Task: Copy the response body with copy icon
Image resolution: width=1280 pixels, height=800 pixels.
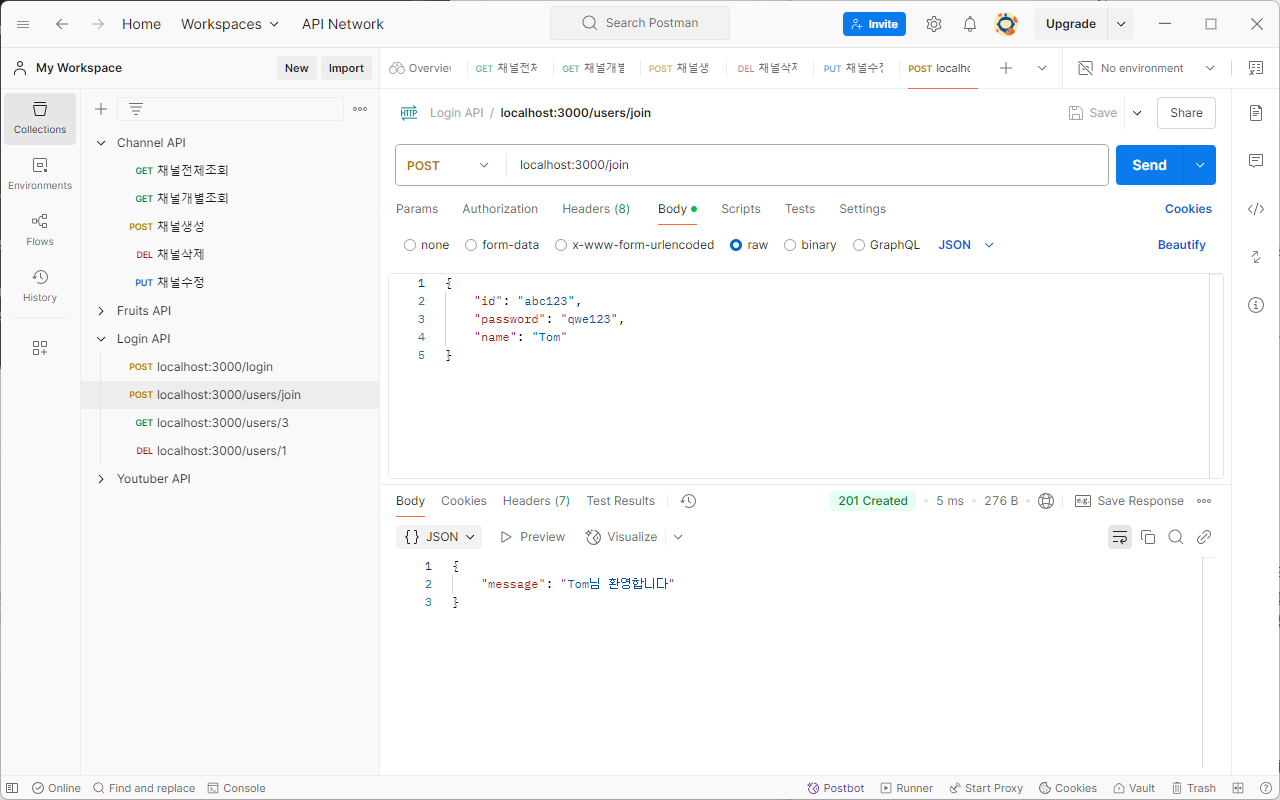Action: click(1148, 537)
